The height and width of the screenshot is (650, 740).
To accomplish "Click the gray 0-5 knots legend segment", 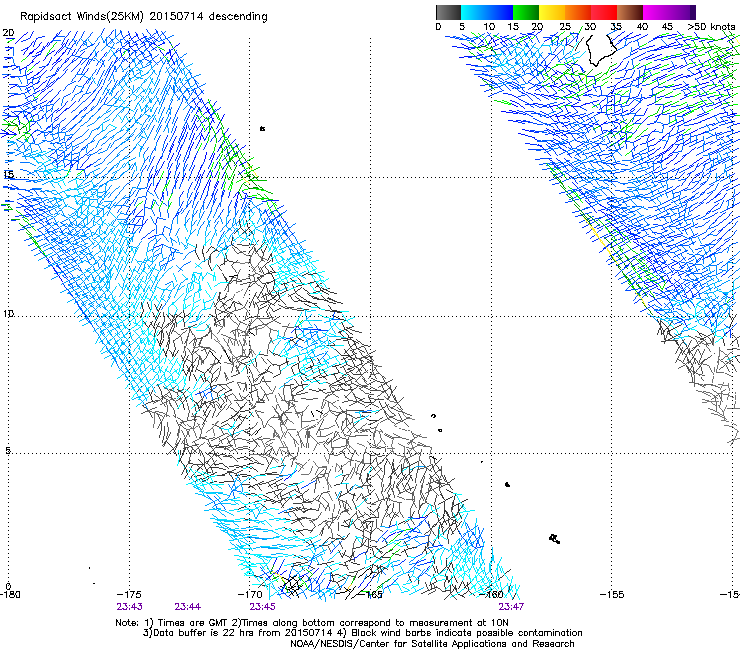I will (x=448, y=12).
